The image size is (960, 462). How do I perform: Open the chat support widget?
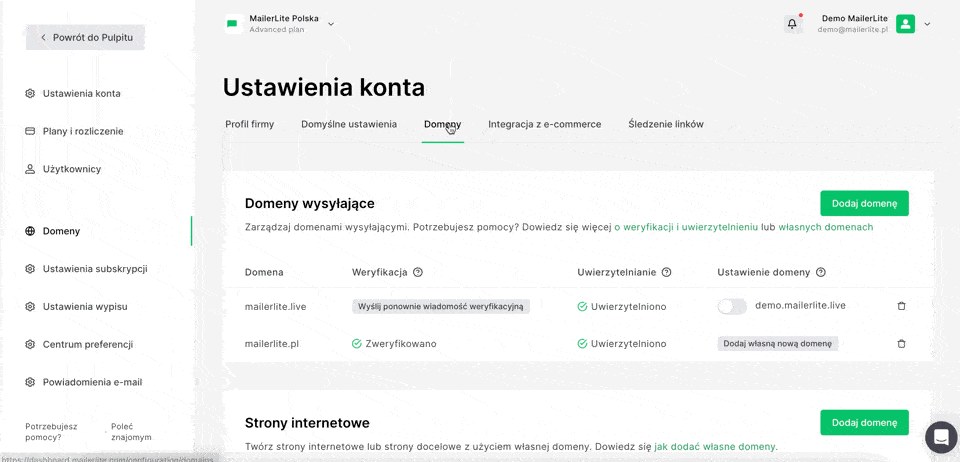(940, 437)
